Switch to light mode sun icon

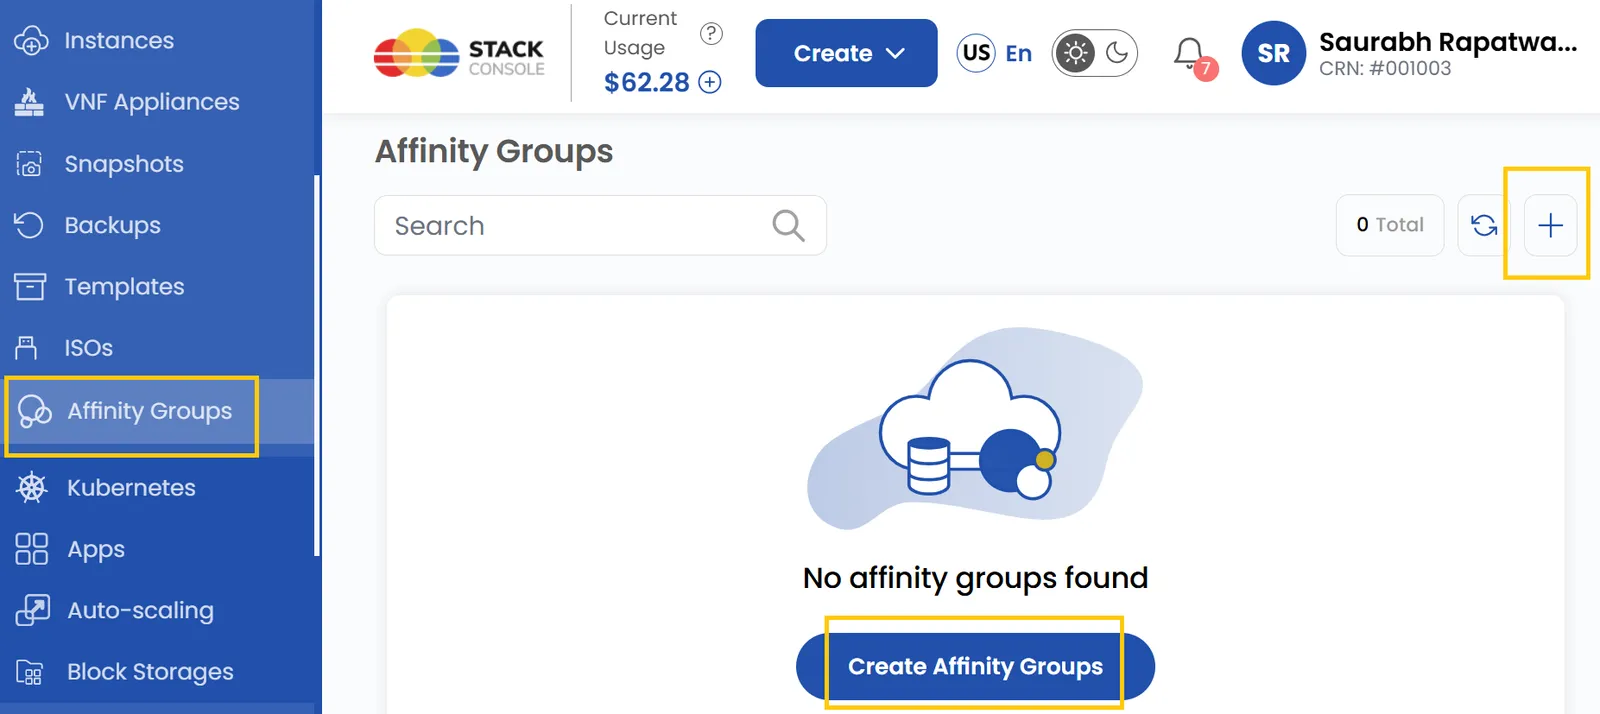pyautogui.click(x=1076, y=53)
